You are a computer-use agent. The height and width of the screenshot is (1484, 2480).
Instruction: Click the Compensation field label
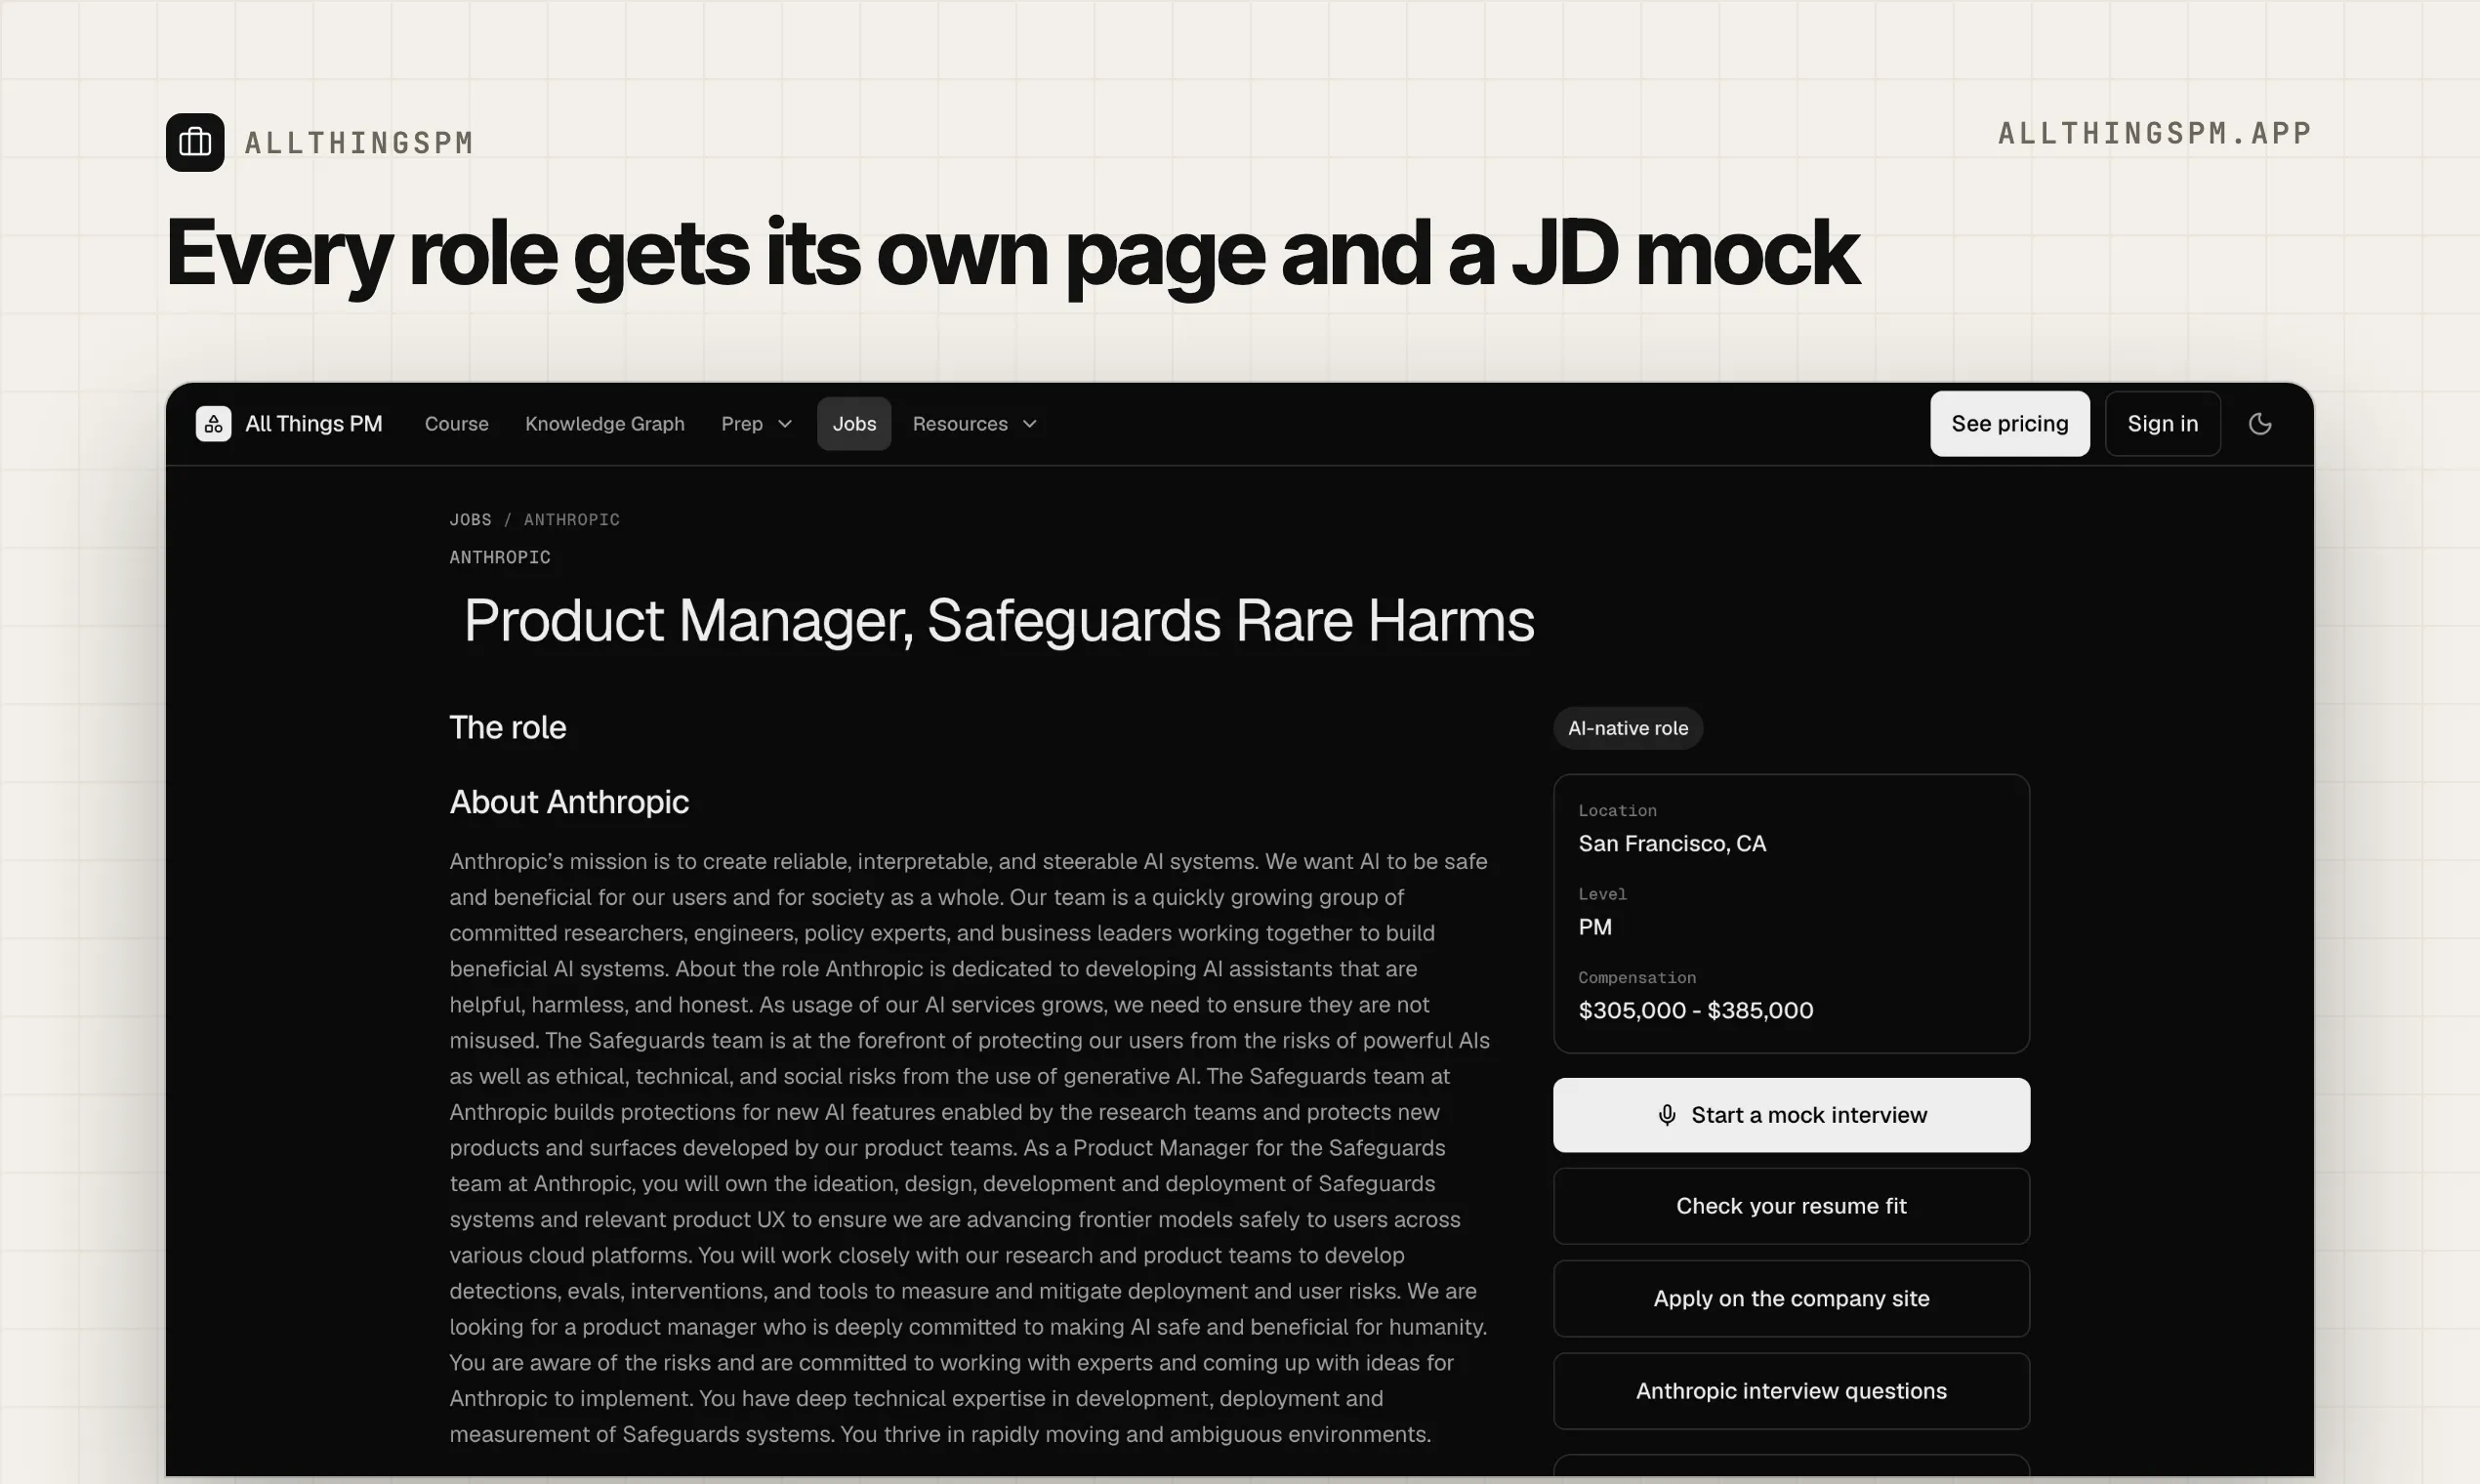[1637, 978]
